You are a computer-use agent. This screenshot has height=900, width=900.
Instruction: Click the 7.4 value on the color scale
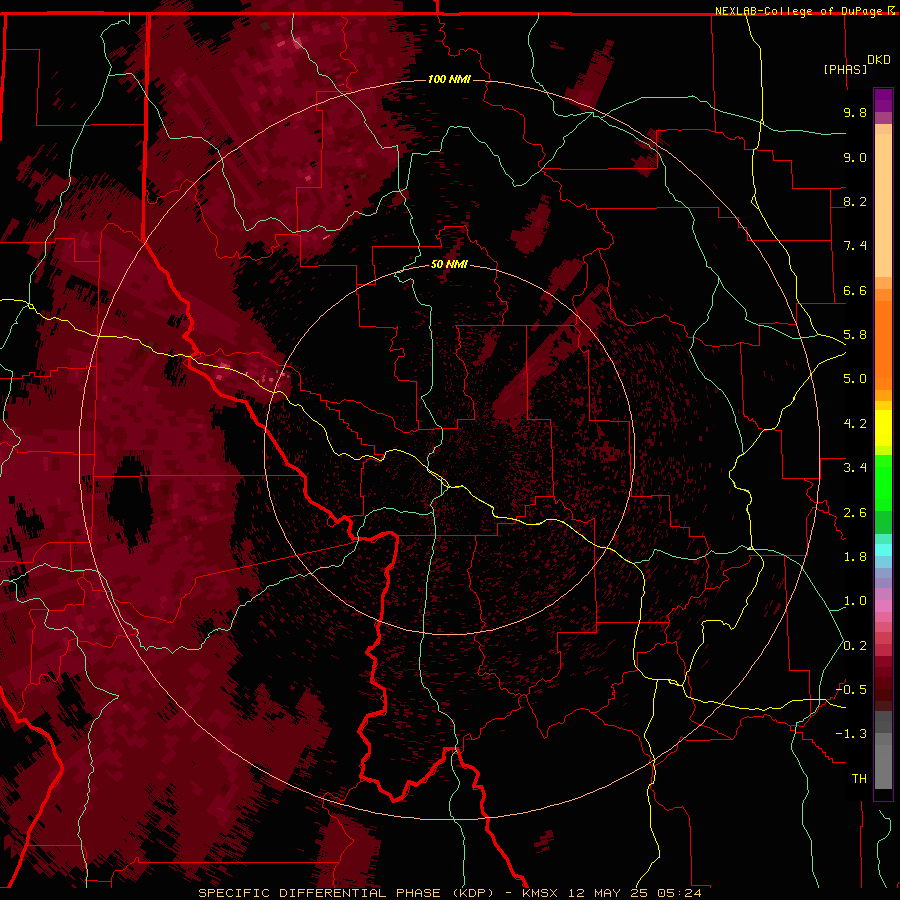point(855,246)
